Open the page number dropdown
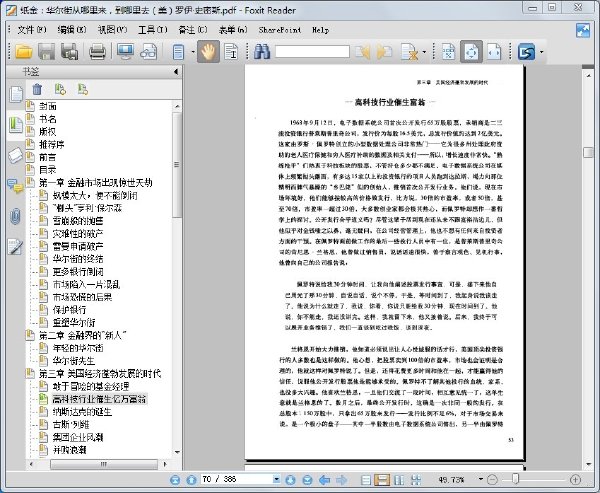 (276, 479)
